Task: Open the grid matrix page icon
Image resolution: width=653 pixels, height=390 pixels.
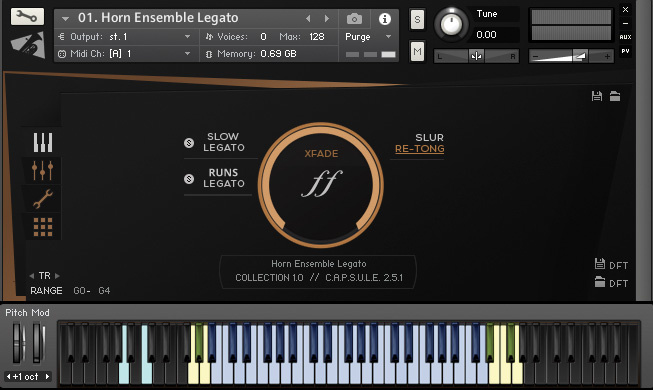Action: coord(43,227)
